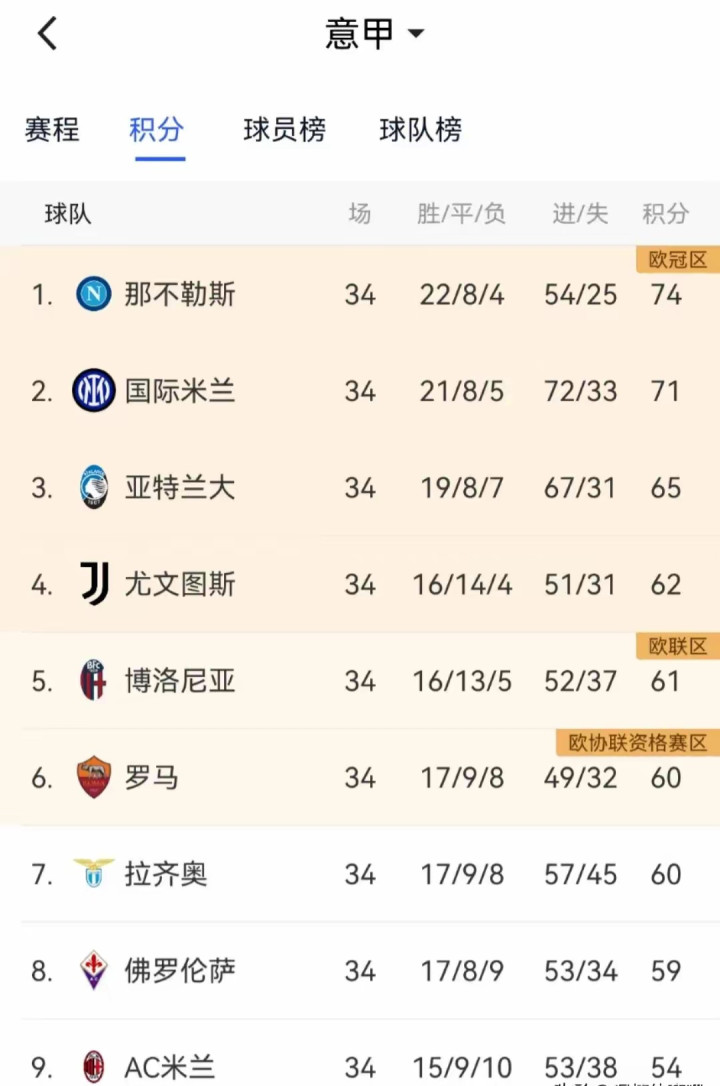
Task: Tap the Lazio eagle crest
Action: 93,873
